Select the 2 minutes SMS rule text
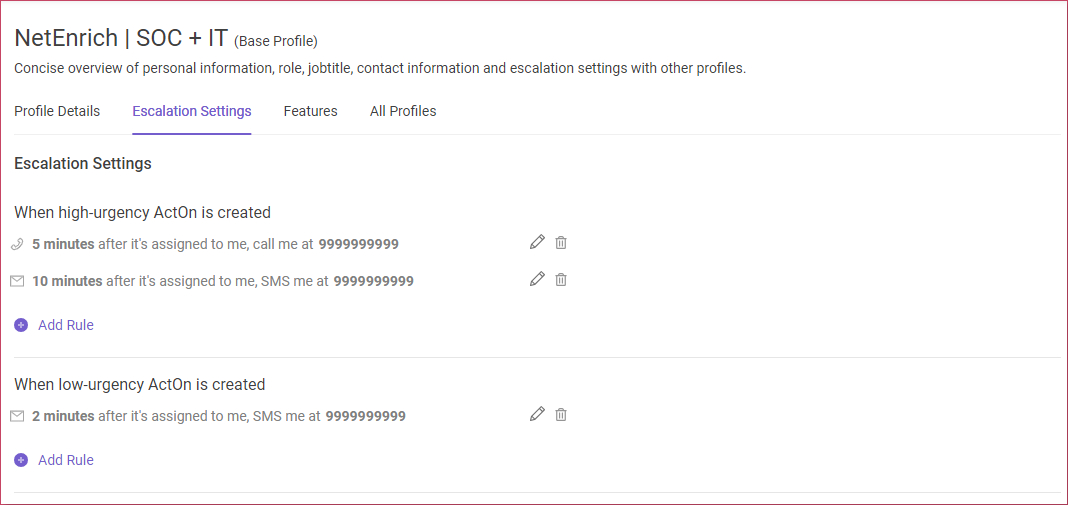This screenshot has height=505, width=1068. (x=219, y=416)
